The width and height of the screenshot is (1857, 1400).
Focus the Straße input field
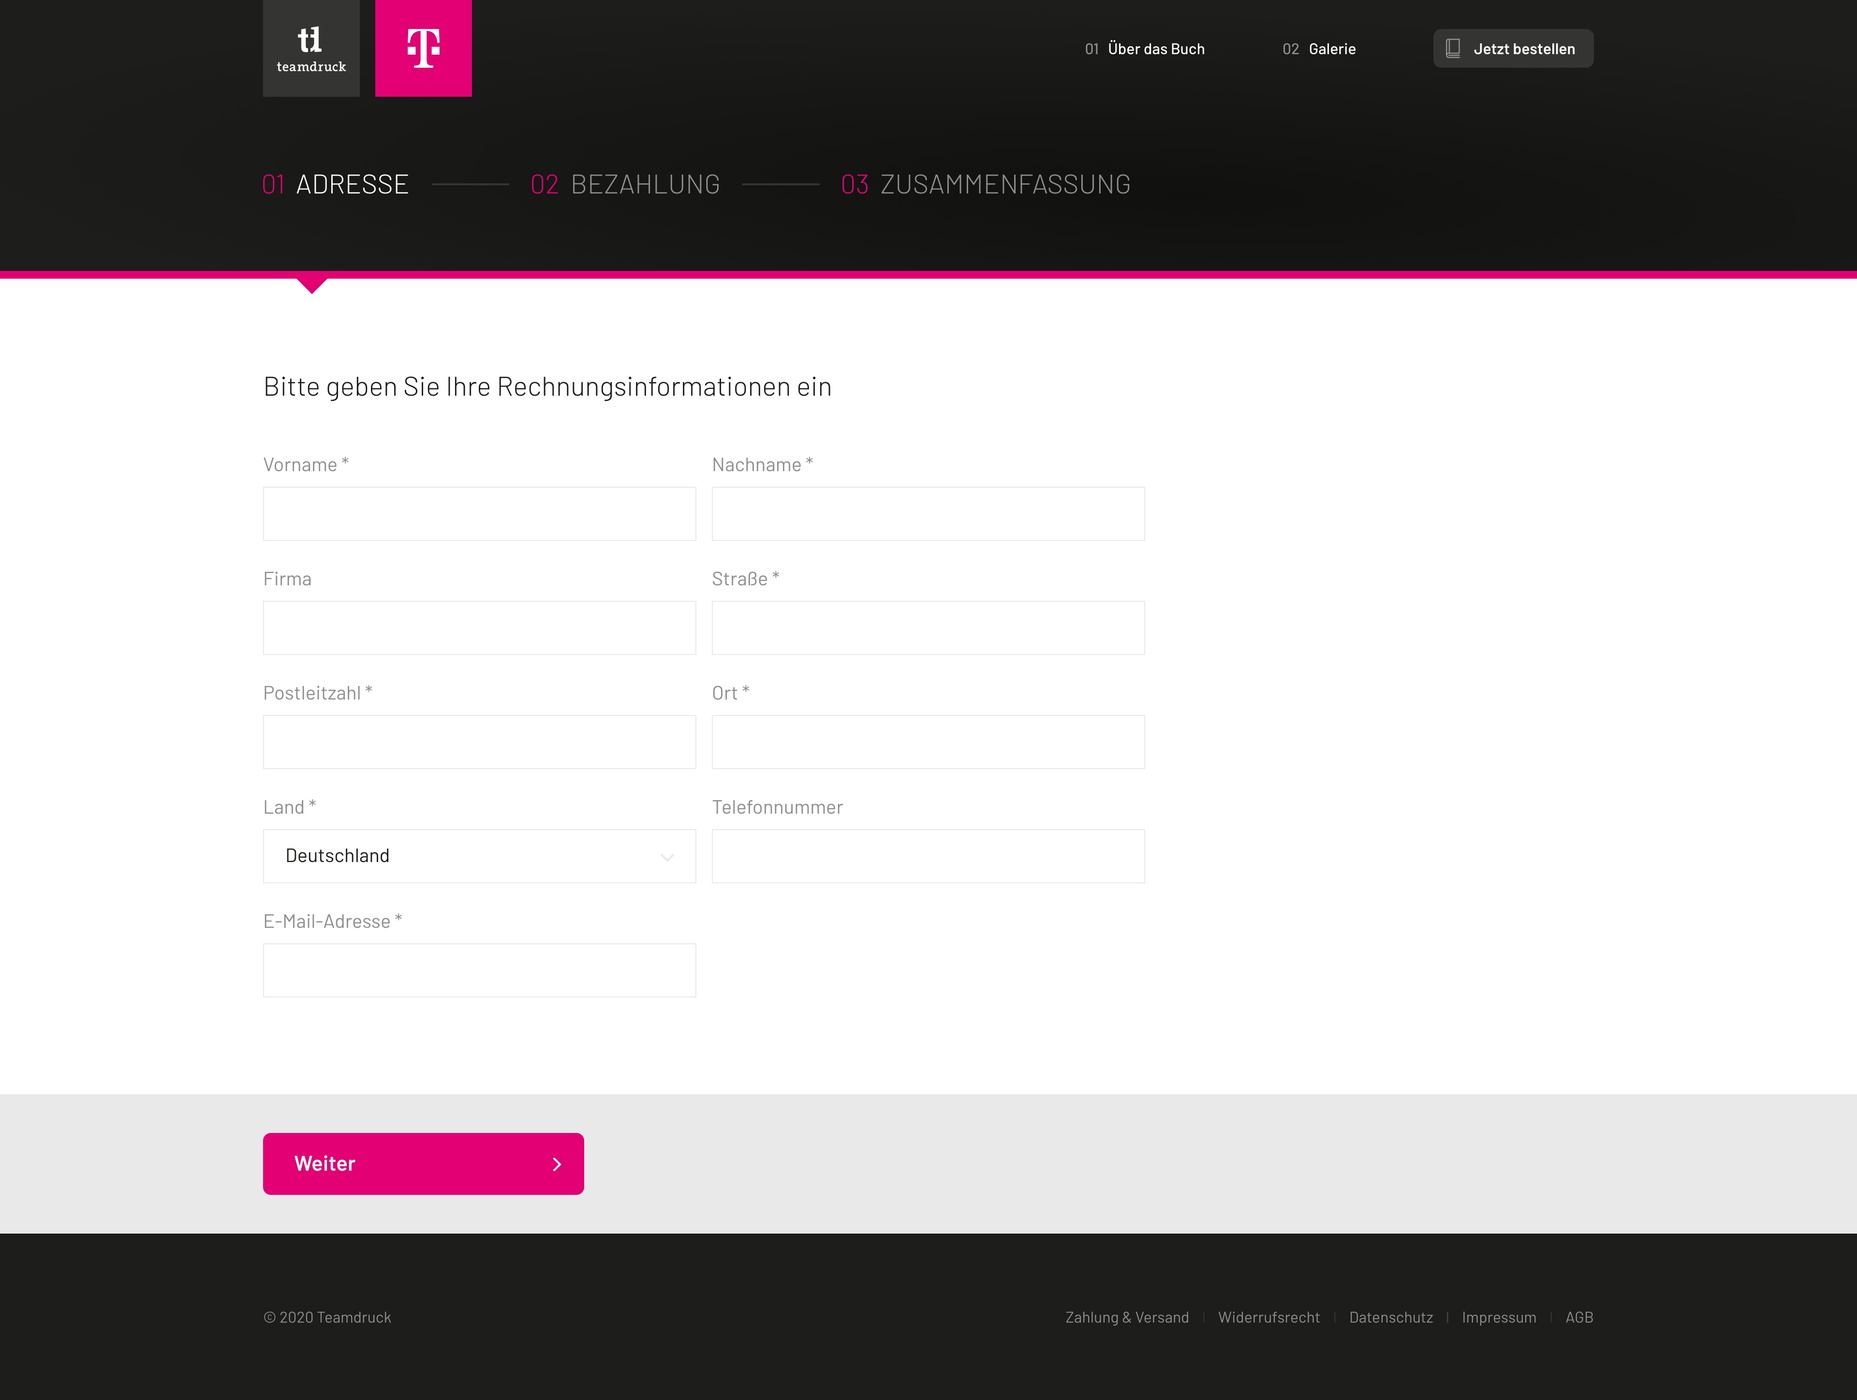coord(928,628)
